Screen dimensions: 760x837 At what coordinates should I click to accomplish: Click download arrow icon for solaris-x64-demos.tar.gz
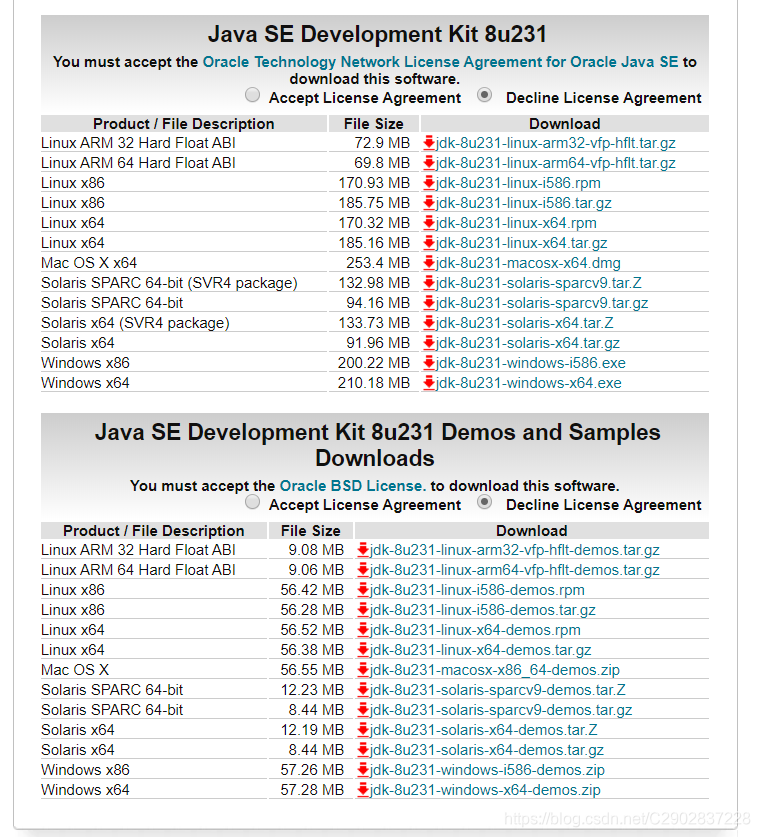363,750
